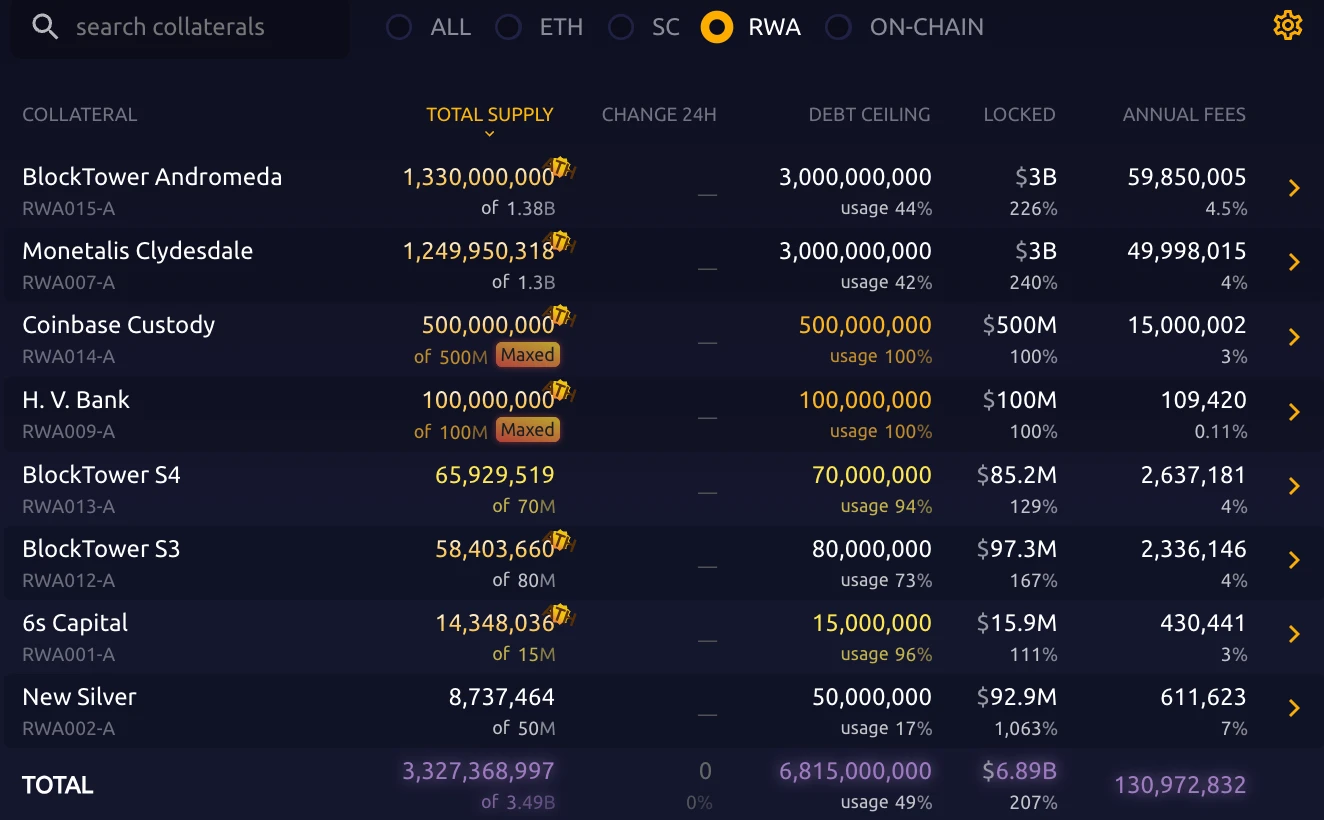Viewport: 1324px width, 820px height.
Task: Click the search collaterals input field
Action: pyautogui.click(x=180, y=27)
